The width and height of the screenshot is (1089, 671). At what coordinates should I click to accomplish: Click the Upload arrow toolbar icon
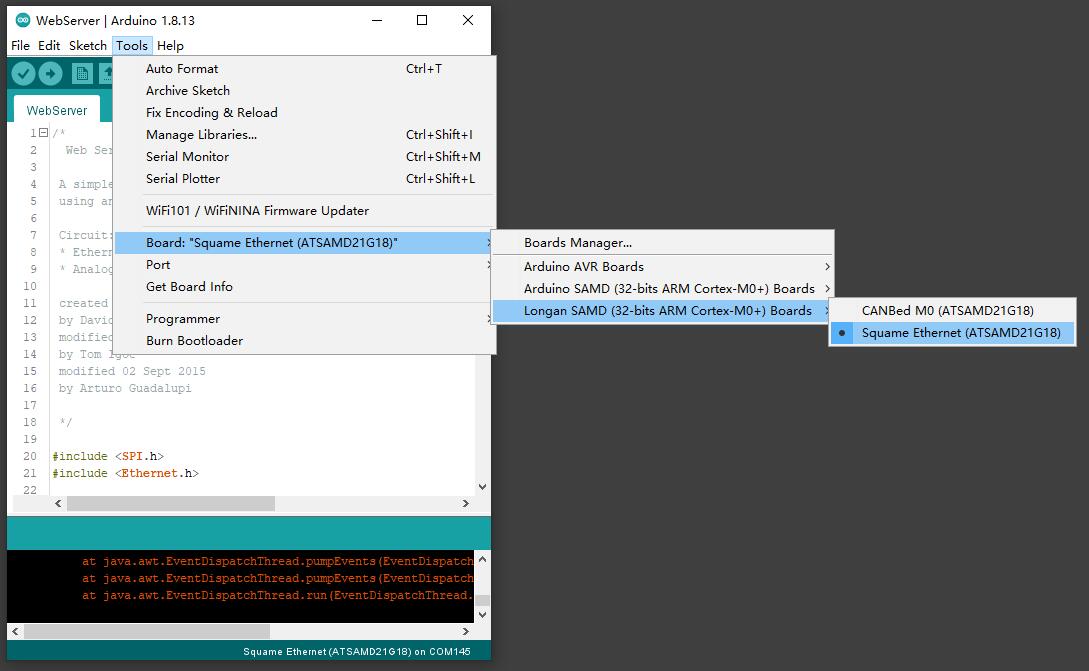click(x=51, y=73)
